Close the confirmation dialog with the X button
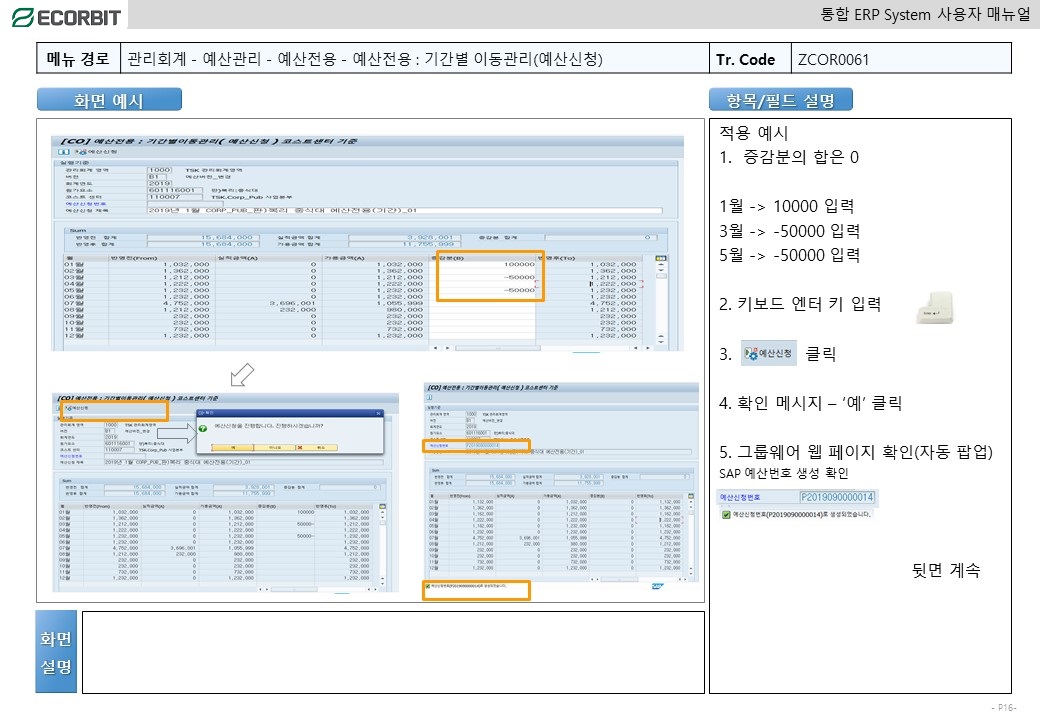 click(x=379, y=413)
